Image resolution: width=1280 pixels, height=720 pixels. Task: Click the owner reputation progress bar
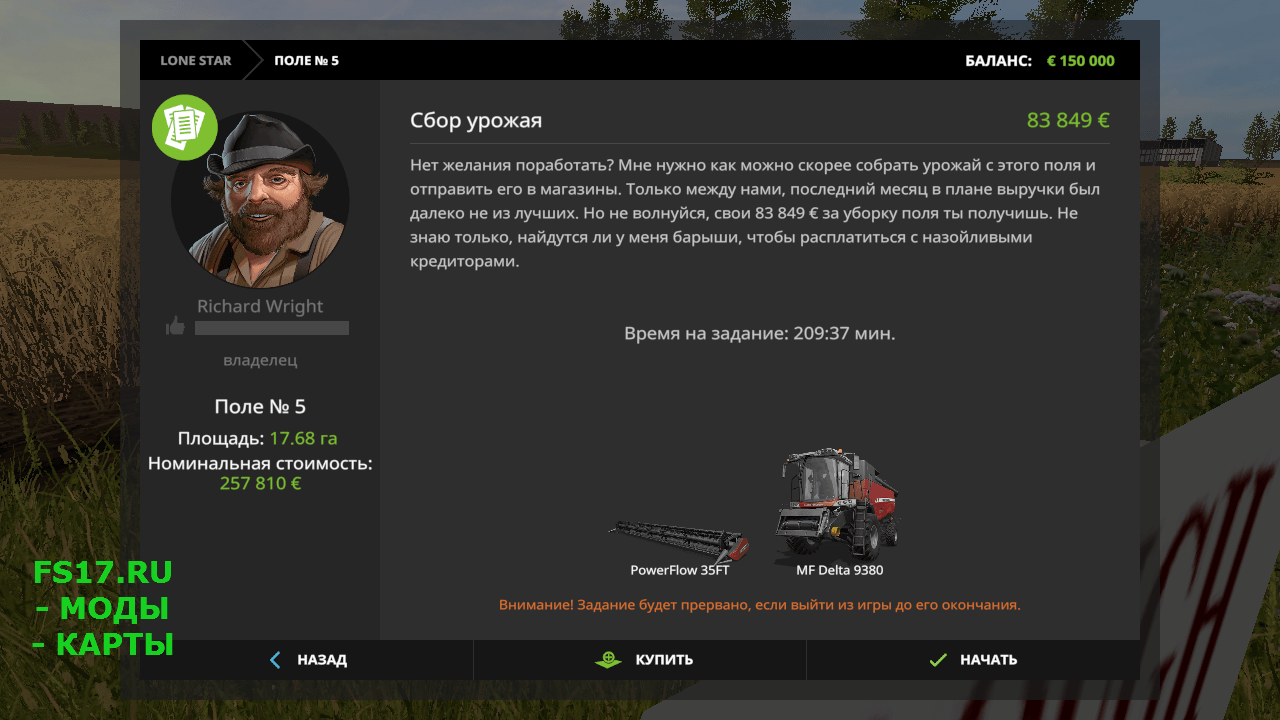tap(272, 328)
